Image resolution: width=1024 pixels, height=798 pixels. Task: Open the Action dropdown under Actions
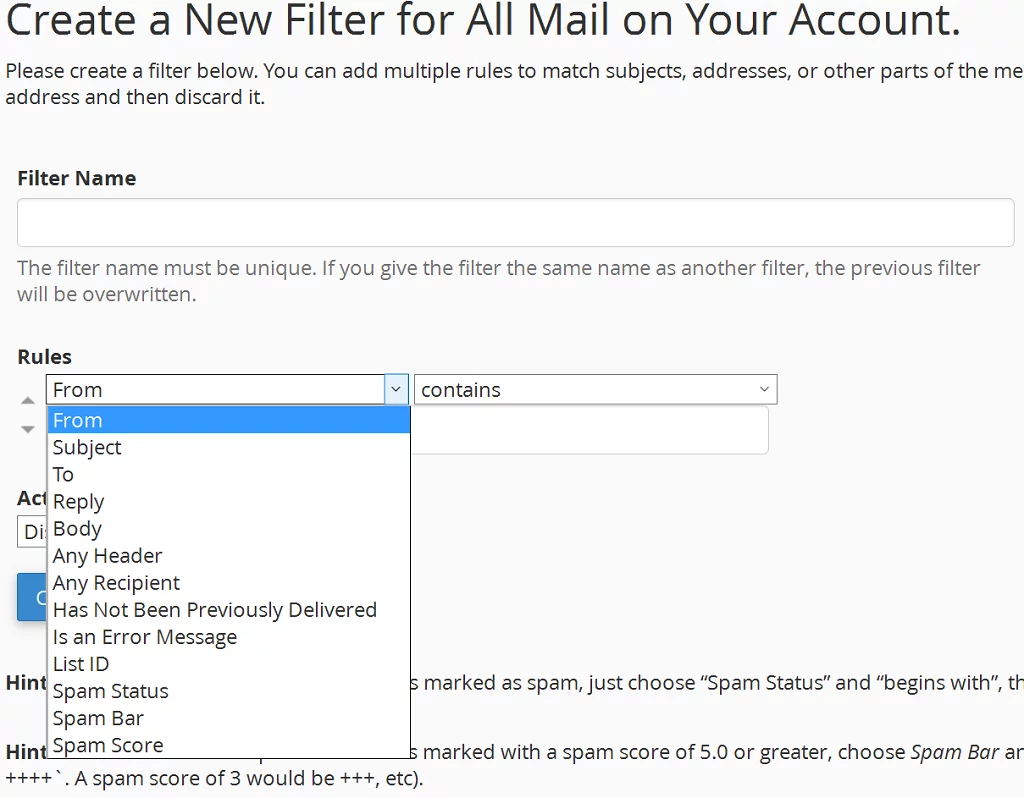33,531
